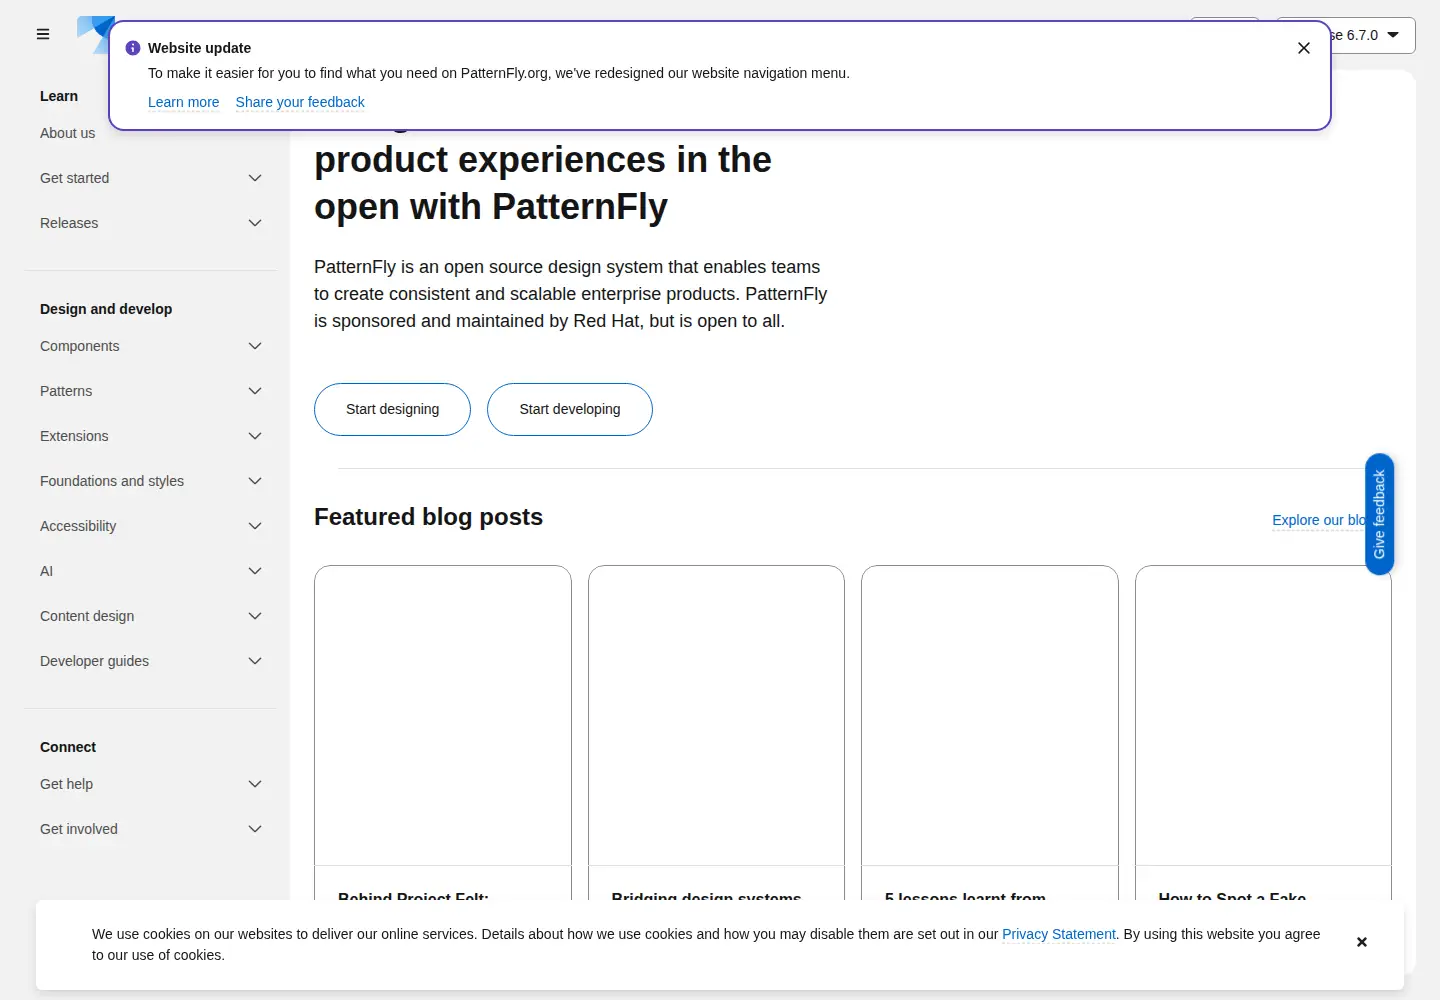Click Share your feedback link
1440x1000 pixels.
(300, 102)
